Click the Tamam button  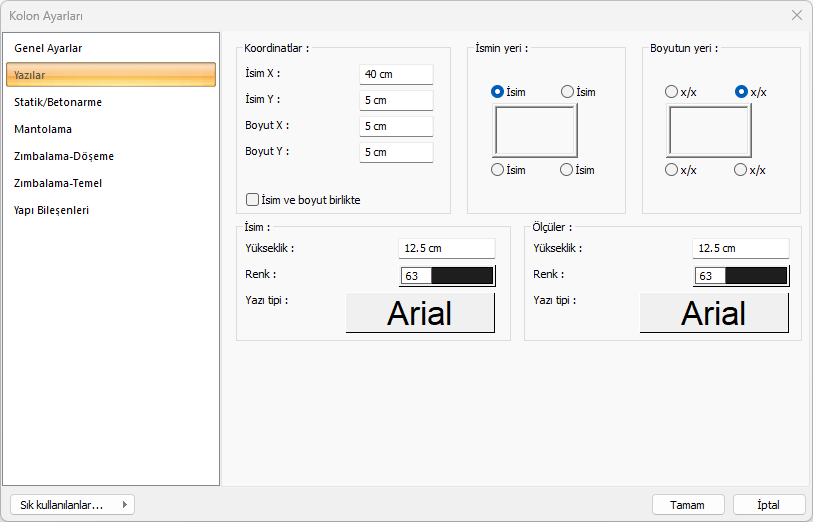(x=688, y=505)
